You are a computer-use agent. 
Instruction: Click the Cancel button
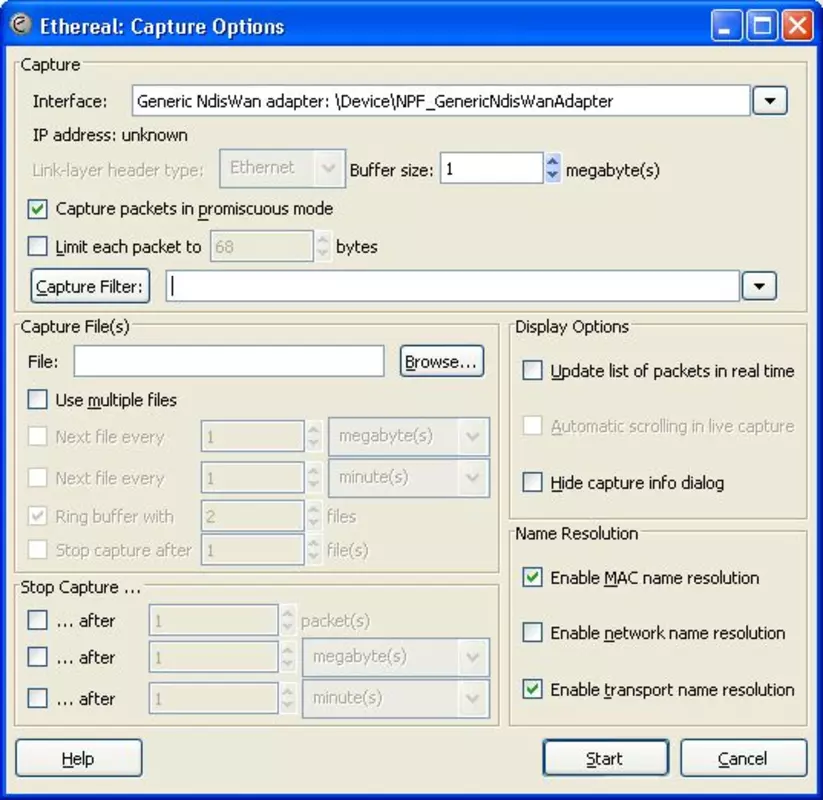pyautogui.click(x=744, y=758)
